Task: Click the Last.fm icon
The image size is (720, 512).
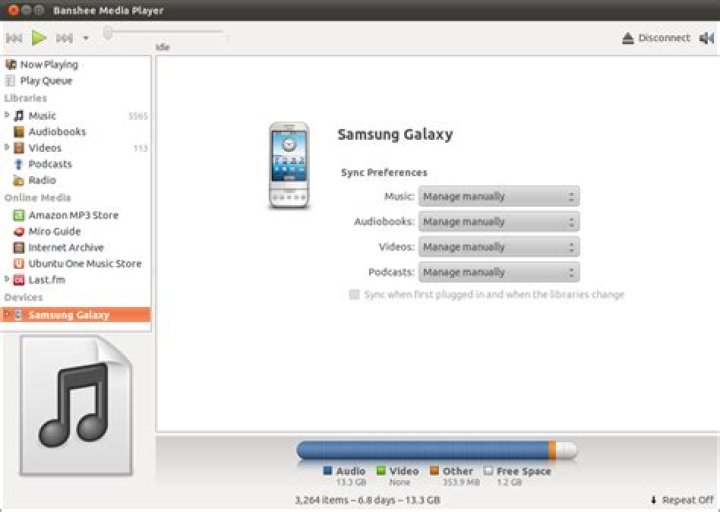Action: point(19,280)
